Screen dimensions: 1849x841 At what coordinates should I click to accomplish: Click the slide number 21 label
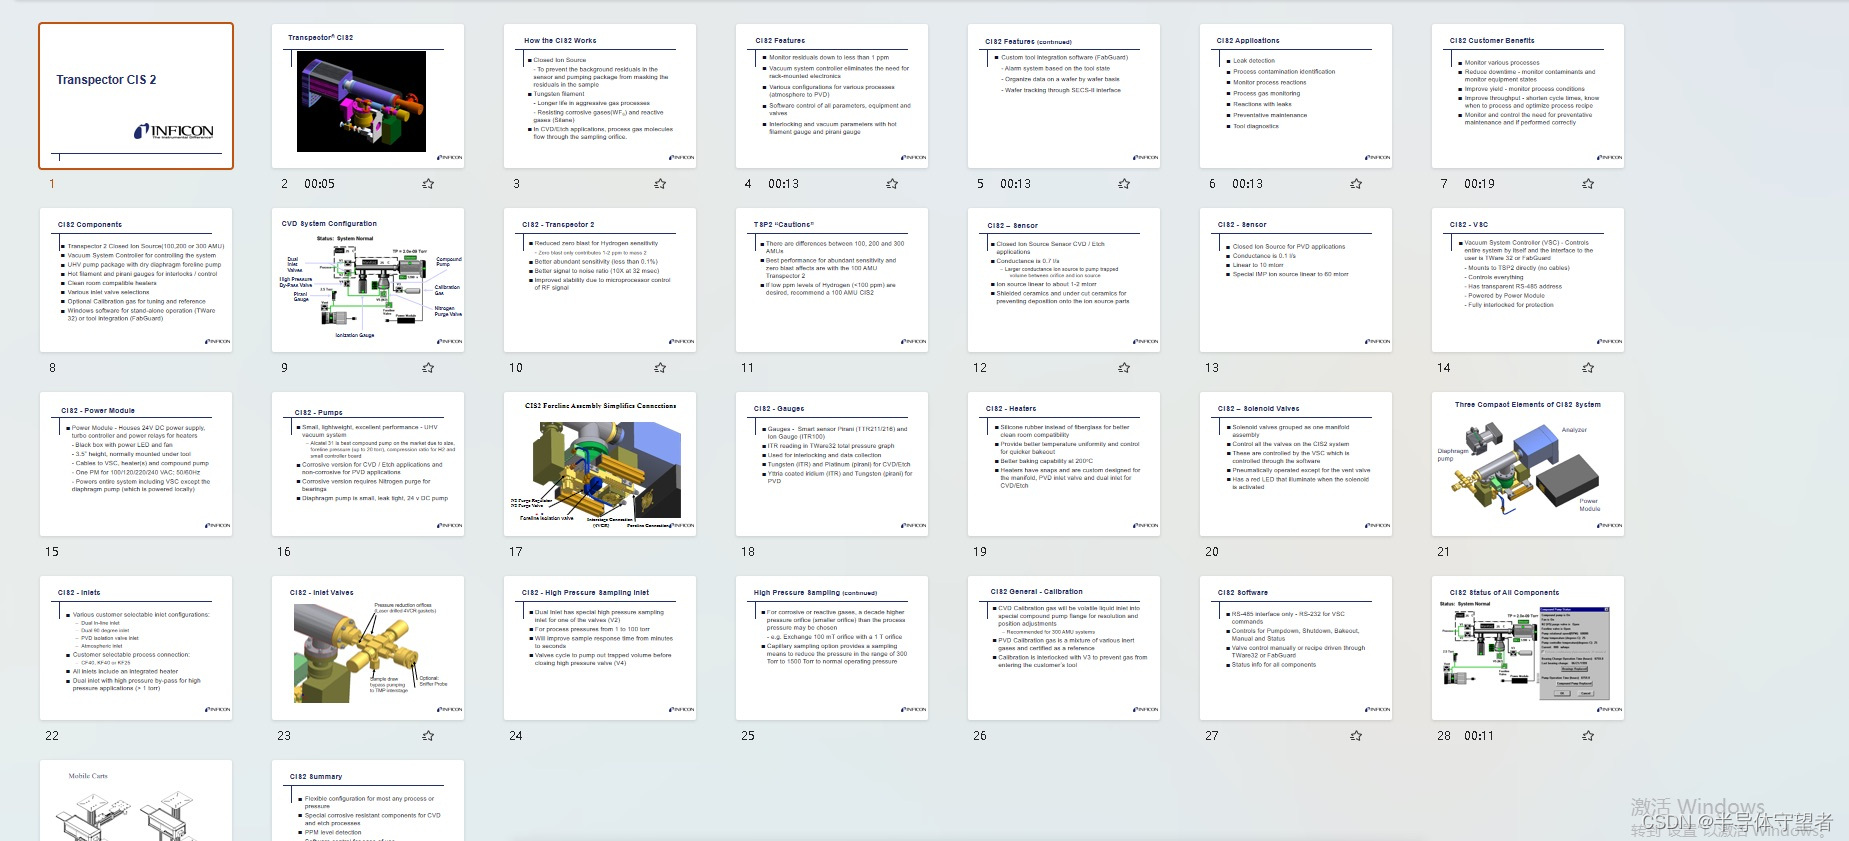point(1444,552)
